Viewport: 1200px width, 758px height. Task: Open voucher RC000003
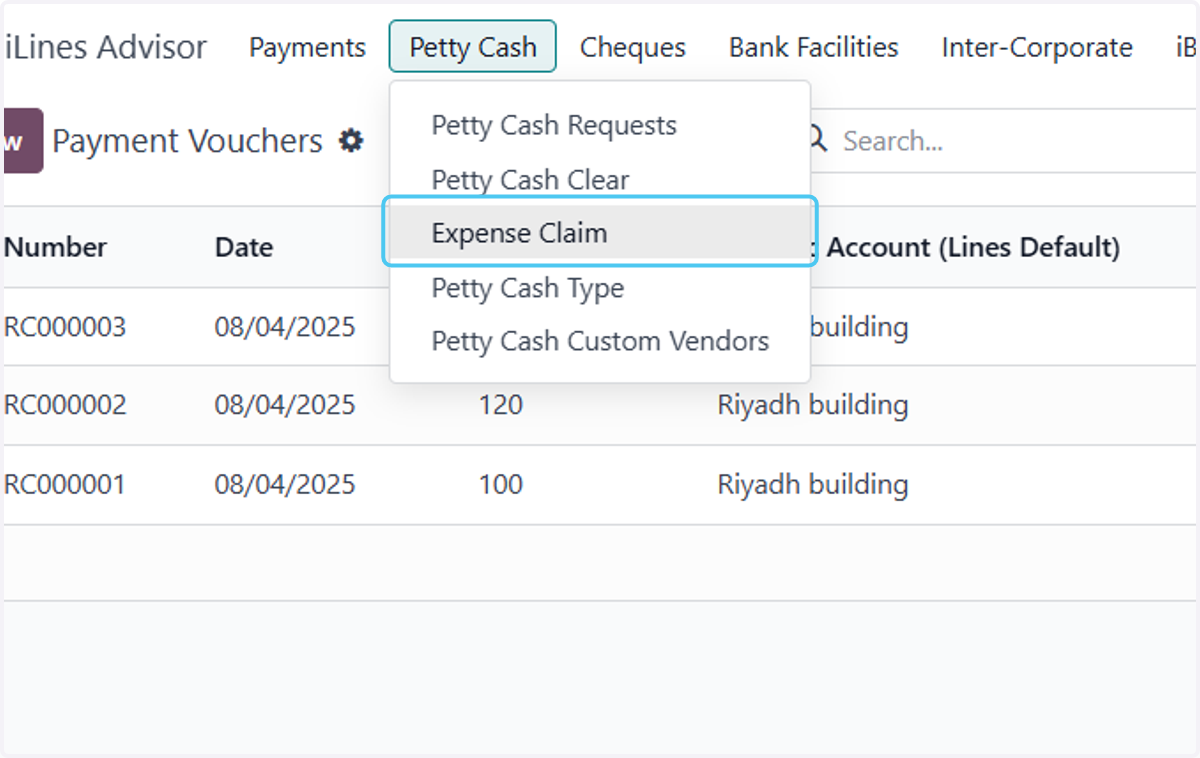click(65, 327)
